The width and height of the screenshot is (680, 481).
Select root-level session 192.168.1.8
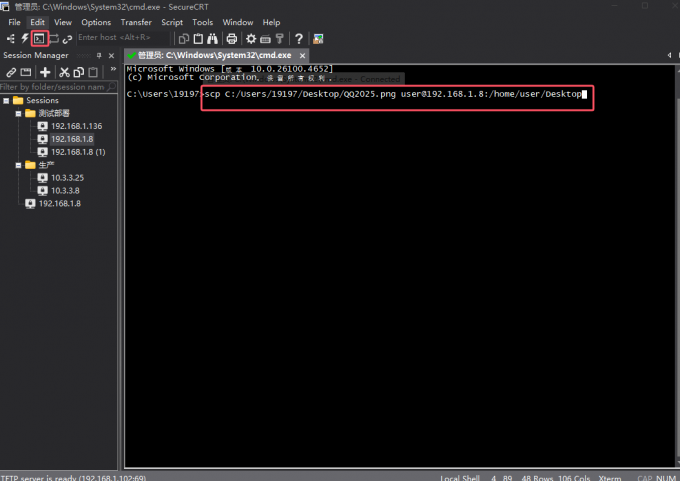point(59,204)
